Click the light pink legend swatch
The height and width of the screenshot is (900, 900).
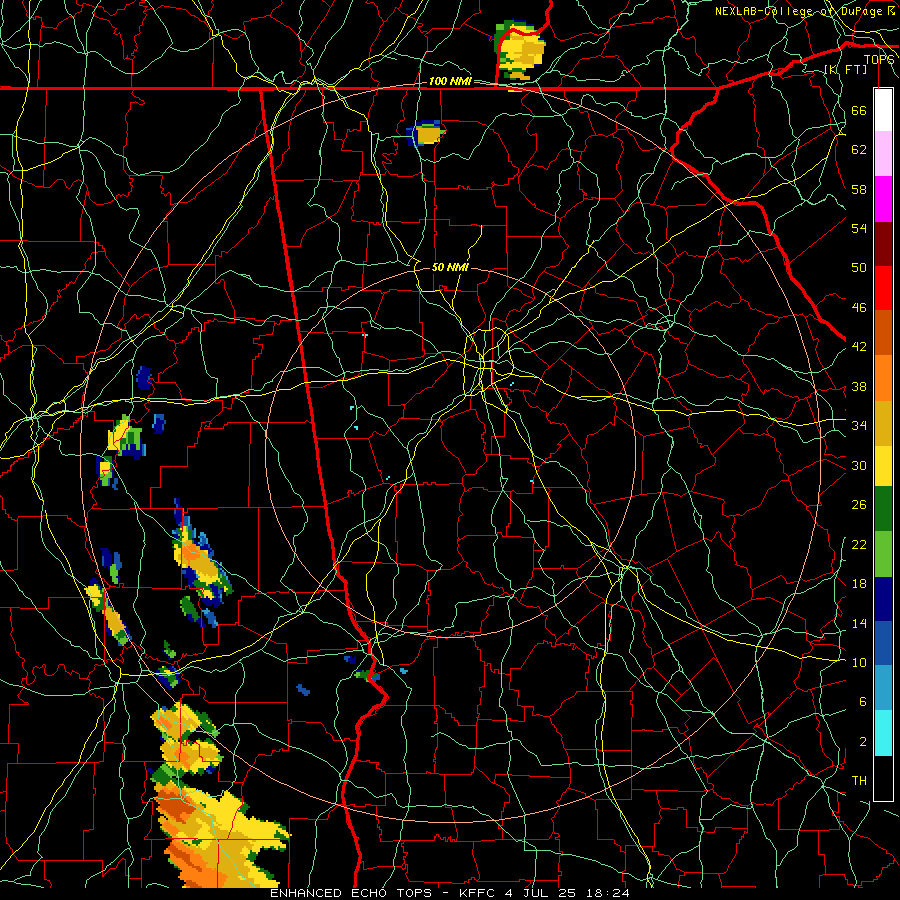coord(883,154)
